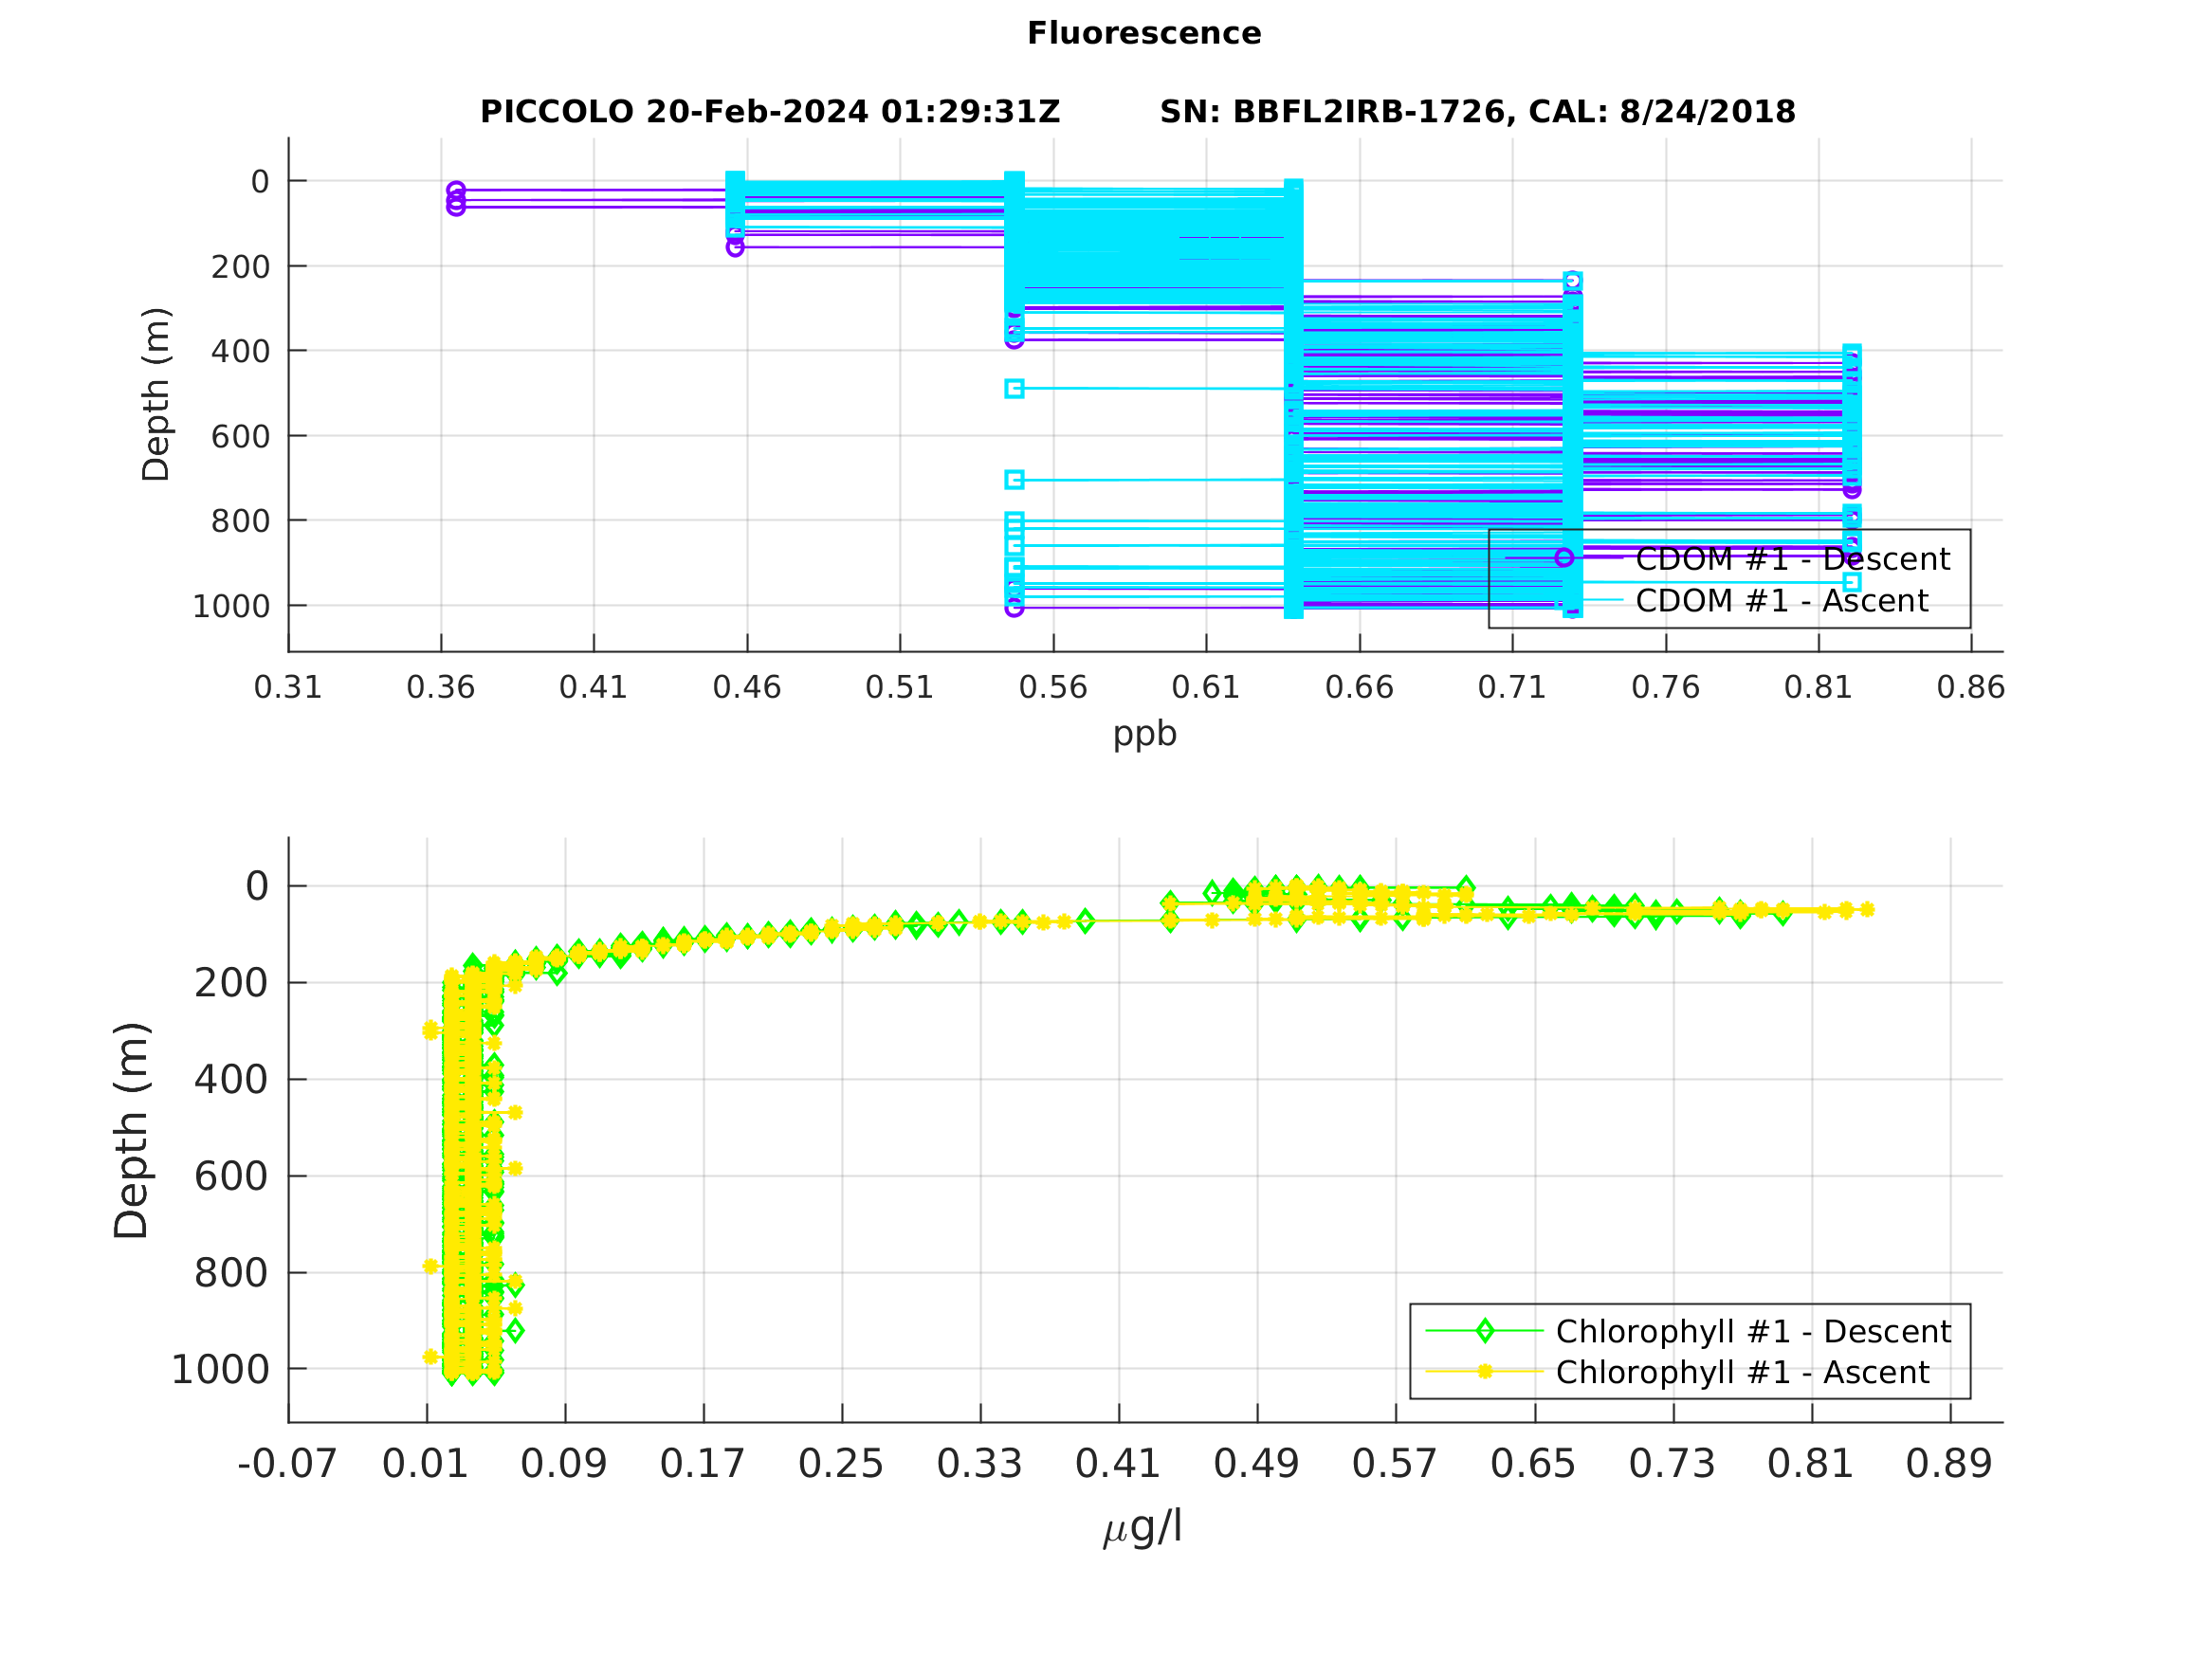The width and height of the screenshot is (2212, 1659).
Task: Click the 0.49 tick label on µg/l axis
Action: [1257, 1463]
